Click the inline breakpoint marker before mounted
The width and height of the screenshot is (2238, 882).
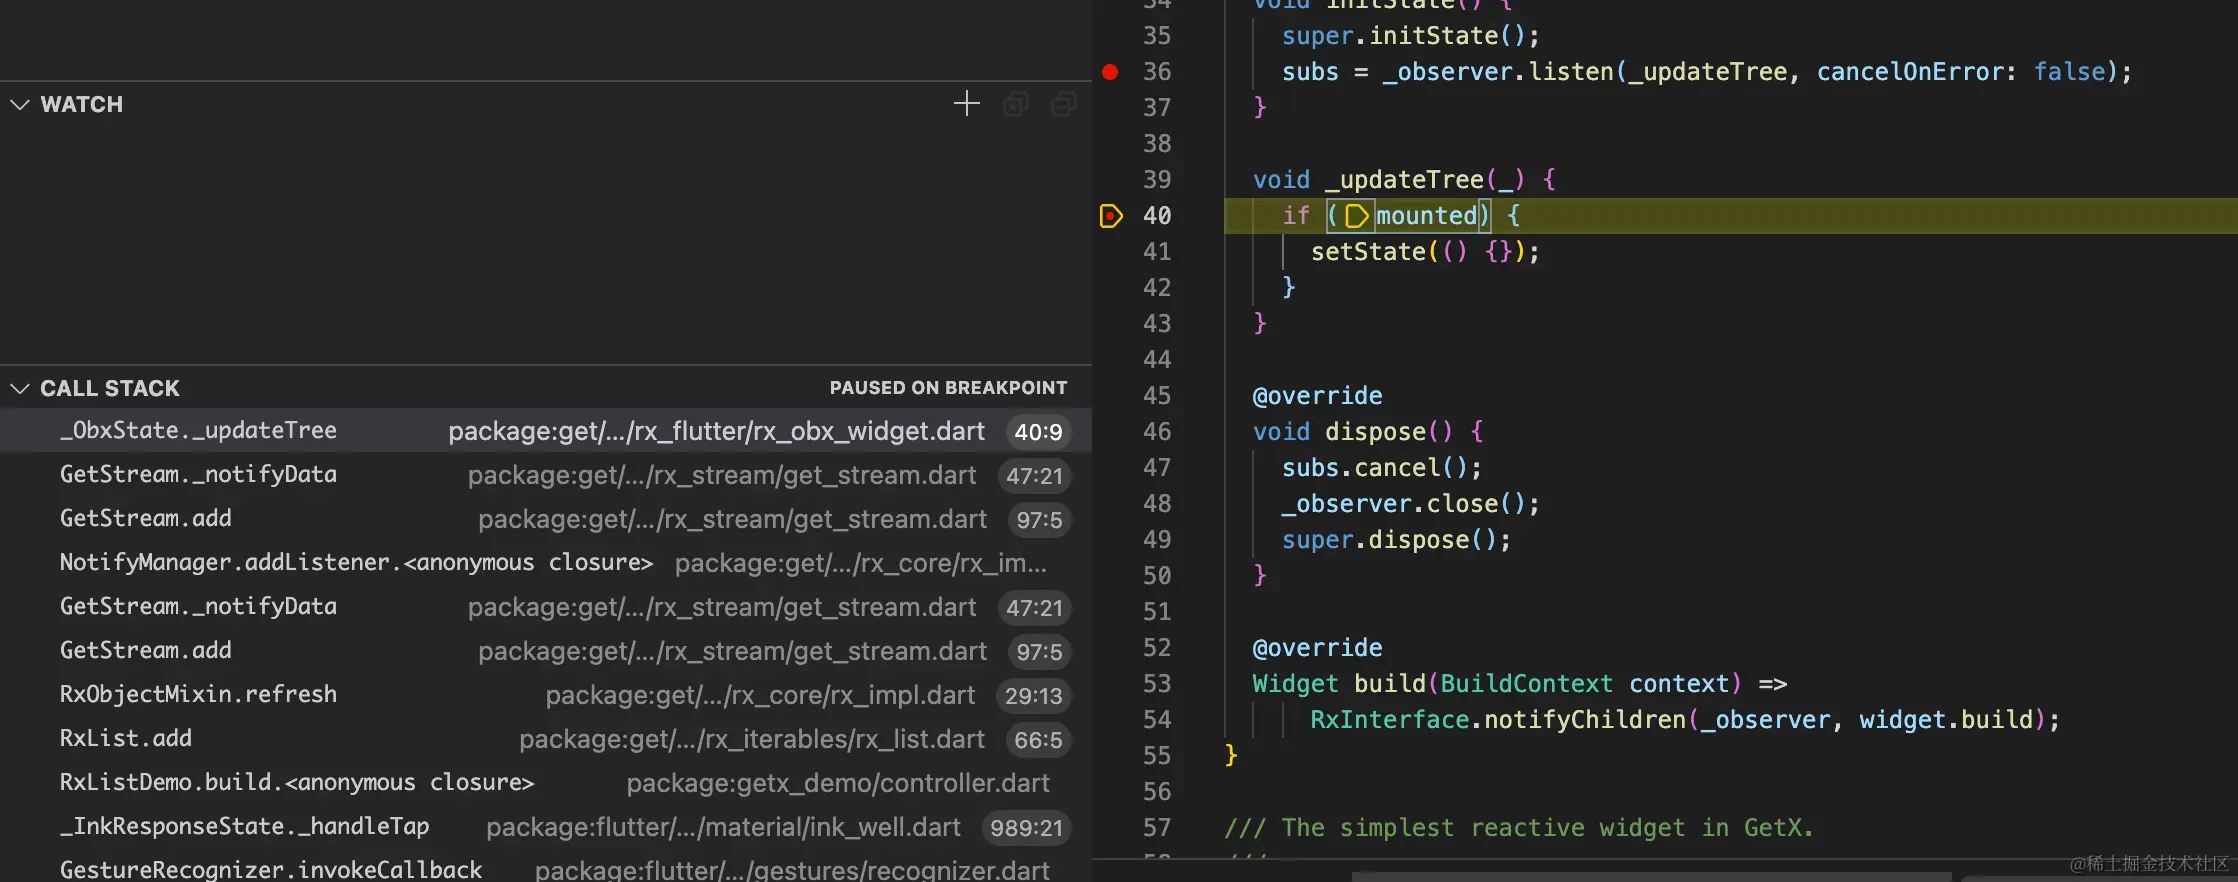pos(1356,216)
